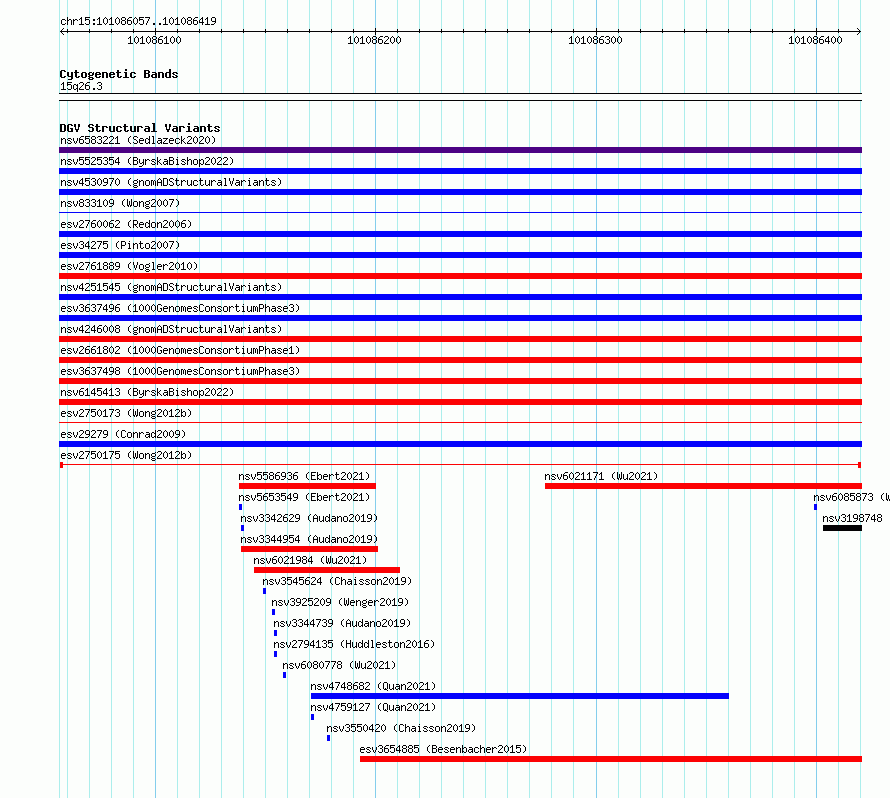
Task: Click the black bar under nsv3198748
Action: 842,528
